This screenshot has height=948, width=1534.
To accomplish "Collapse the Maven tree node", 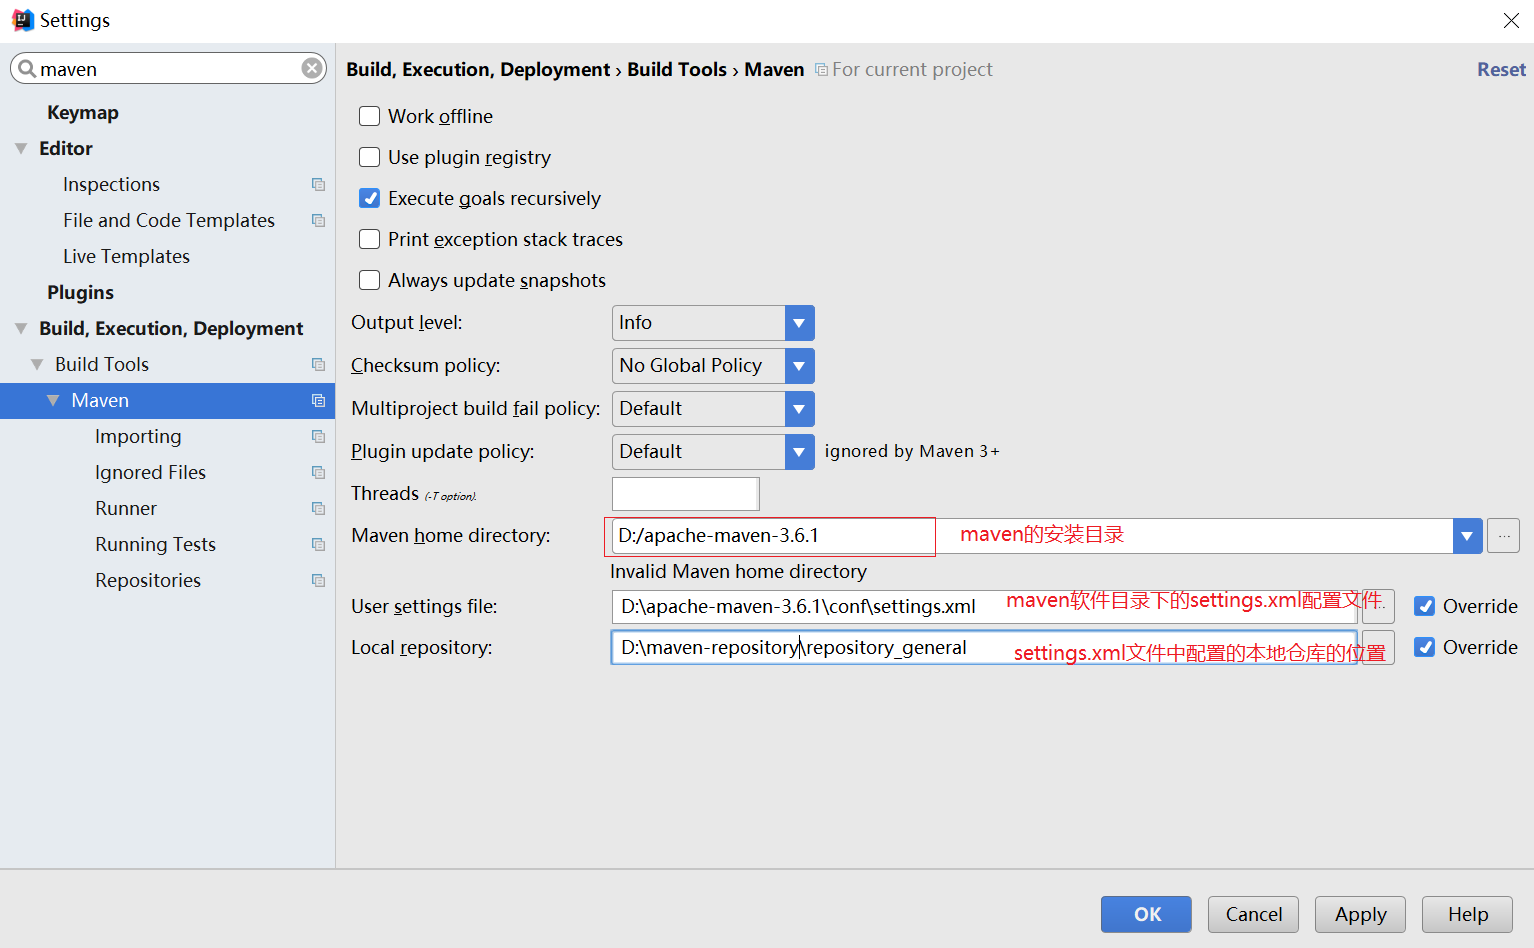I will click(x=53, y=400).
